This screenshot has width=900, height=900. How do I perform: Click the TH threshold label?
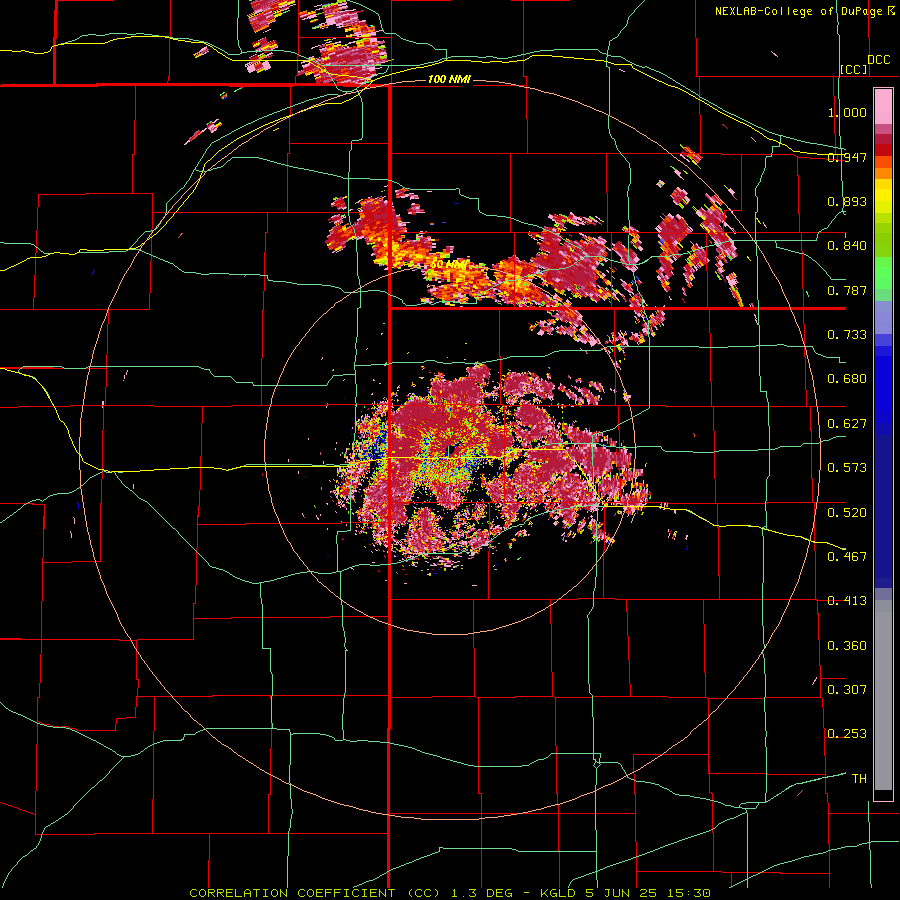(859, 778)
